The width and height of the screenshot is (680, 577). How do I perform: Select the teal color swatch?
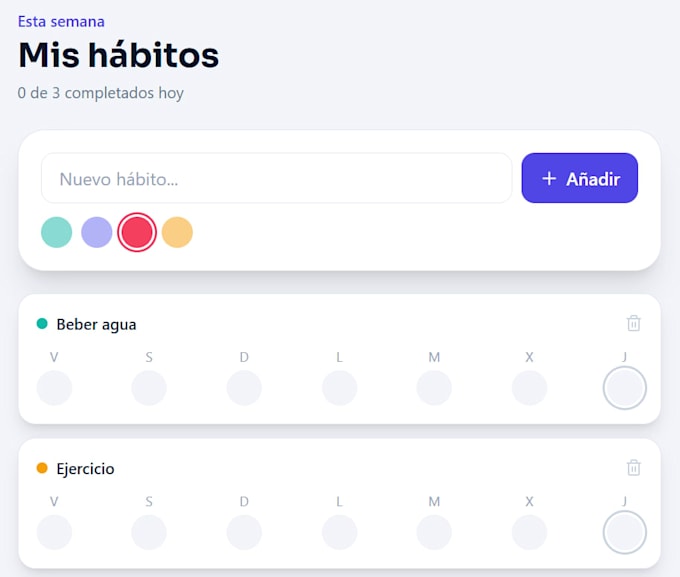click(56, 232)
